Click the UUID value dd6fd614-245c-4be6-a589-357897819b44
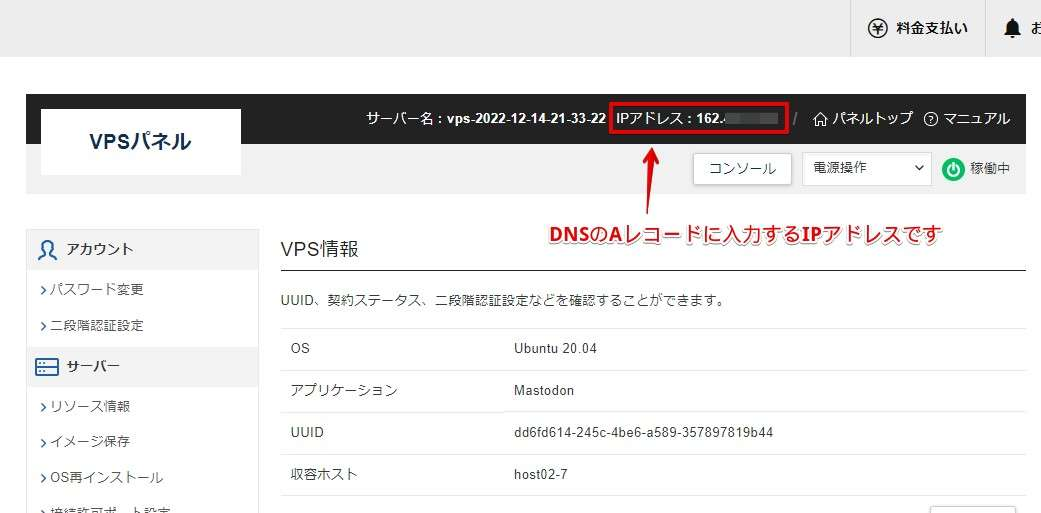This screenshot has width=1041, height=513. [643, 433]
